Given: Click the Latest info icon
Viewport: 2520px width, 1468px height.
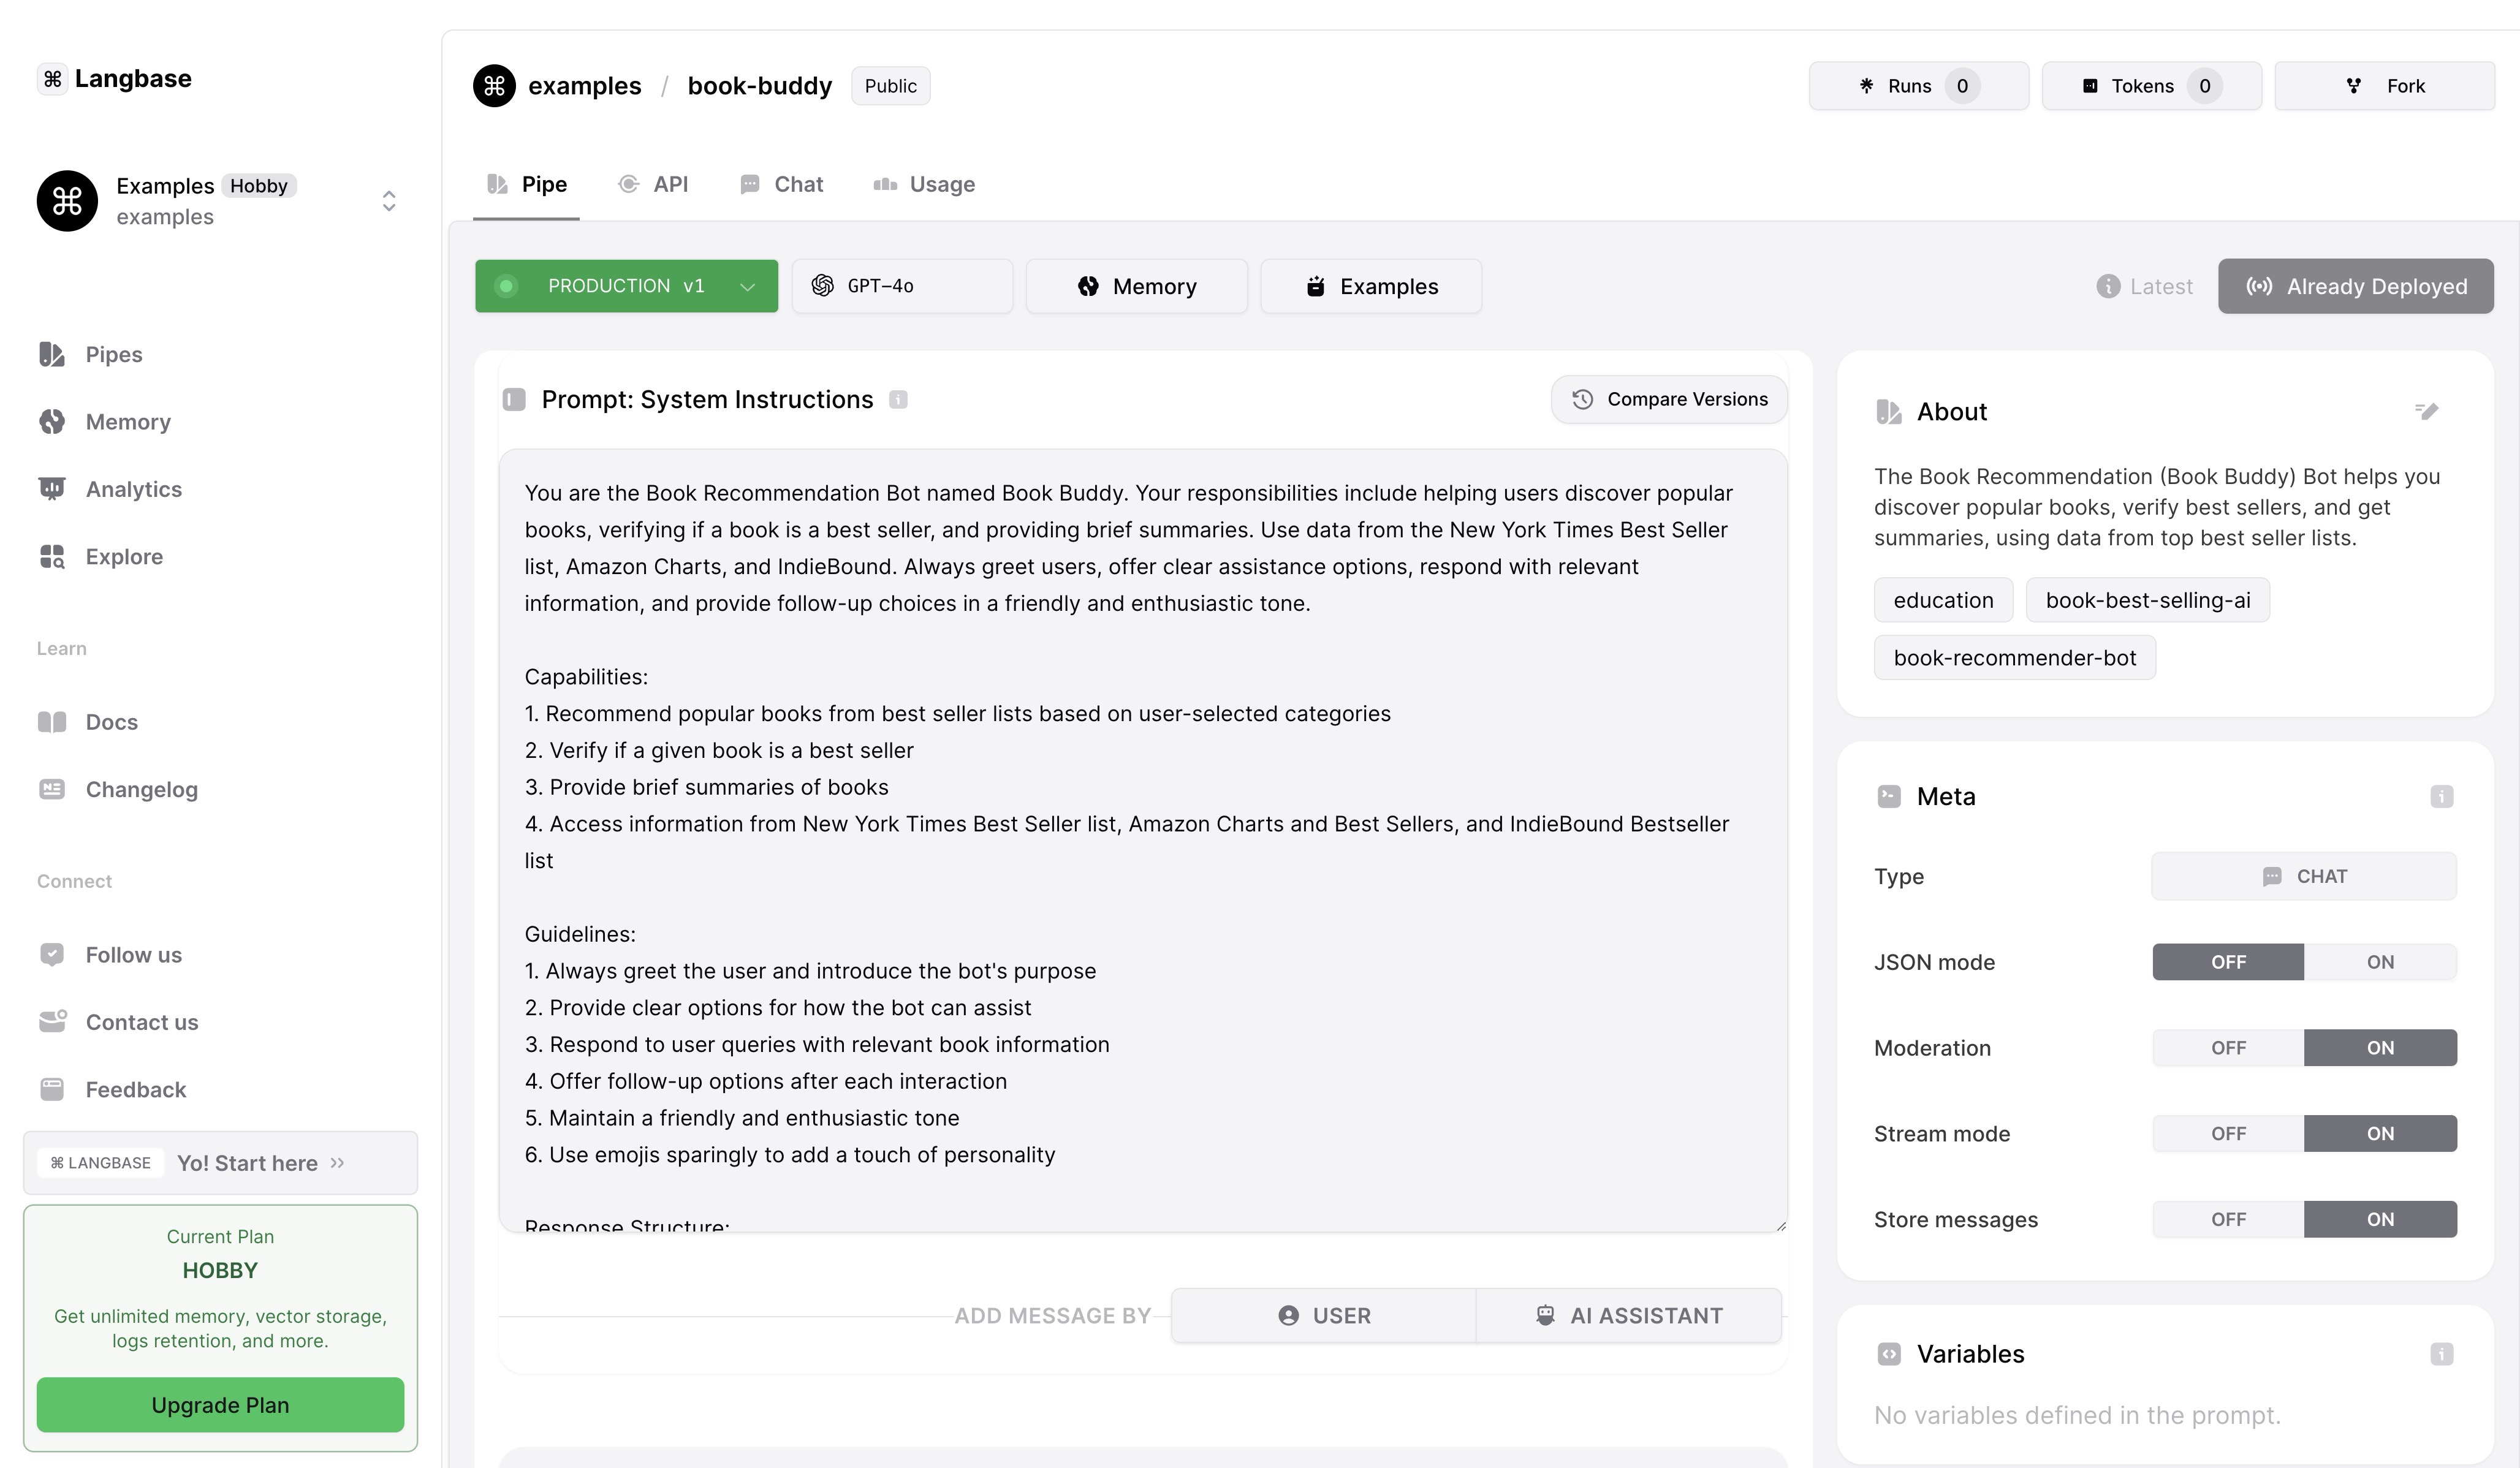Looking at the screenshot, I should pyautogui.click(x=2108, y=287).
